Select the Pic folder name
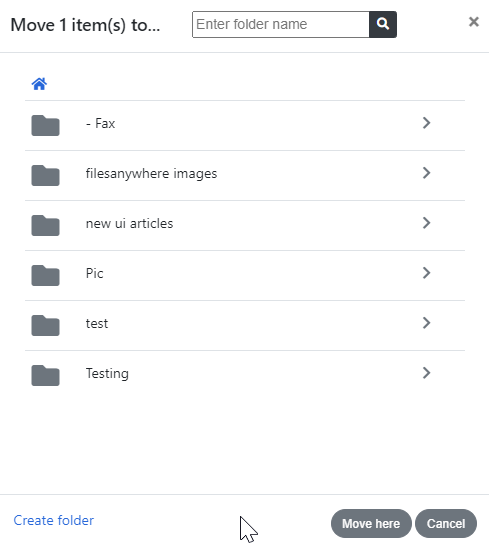Viewport: 489px width, 548px height. pos(94,273)
